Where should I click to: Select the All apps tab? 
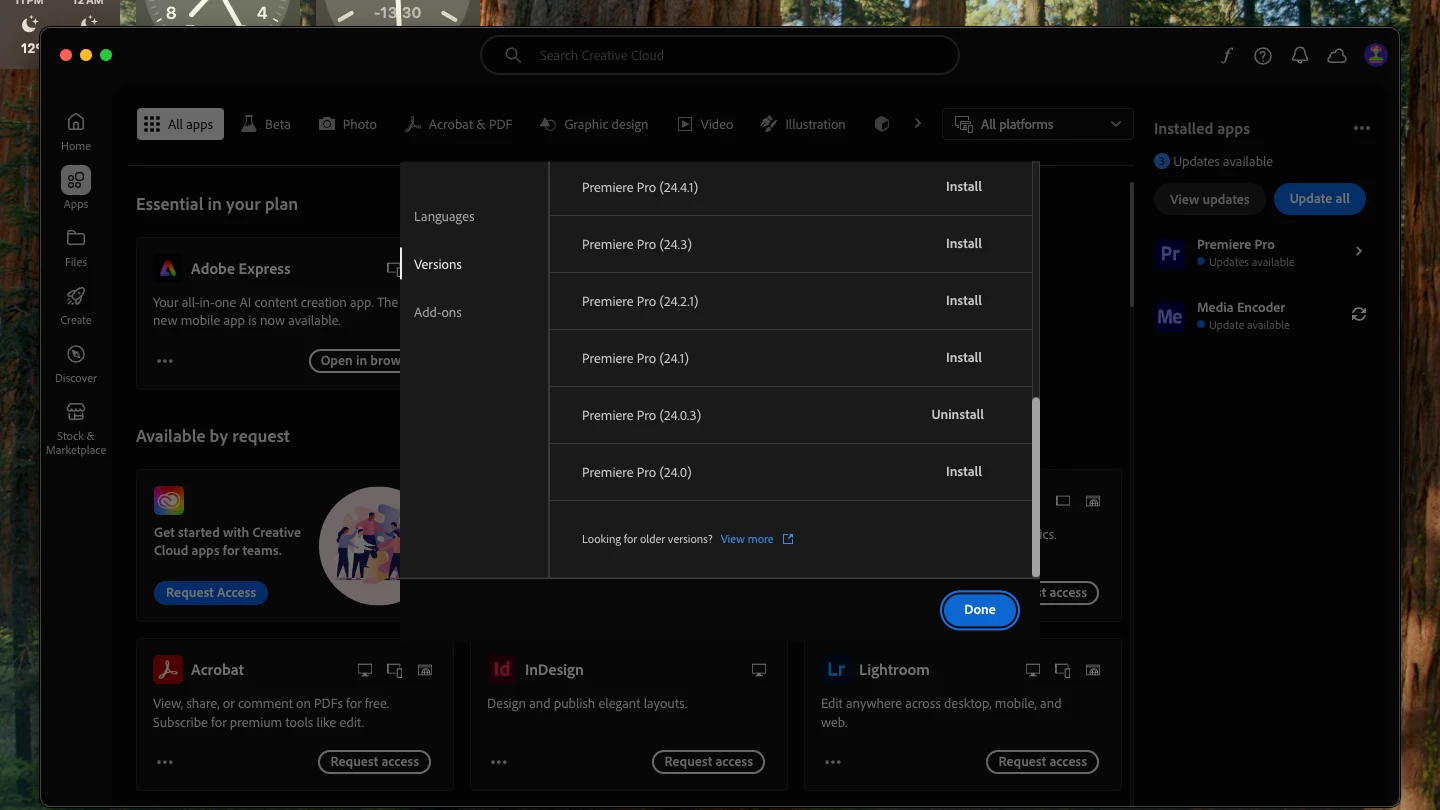pyautogui.click(x=180, y=124)
